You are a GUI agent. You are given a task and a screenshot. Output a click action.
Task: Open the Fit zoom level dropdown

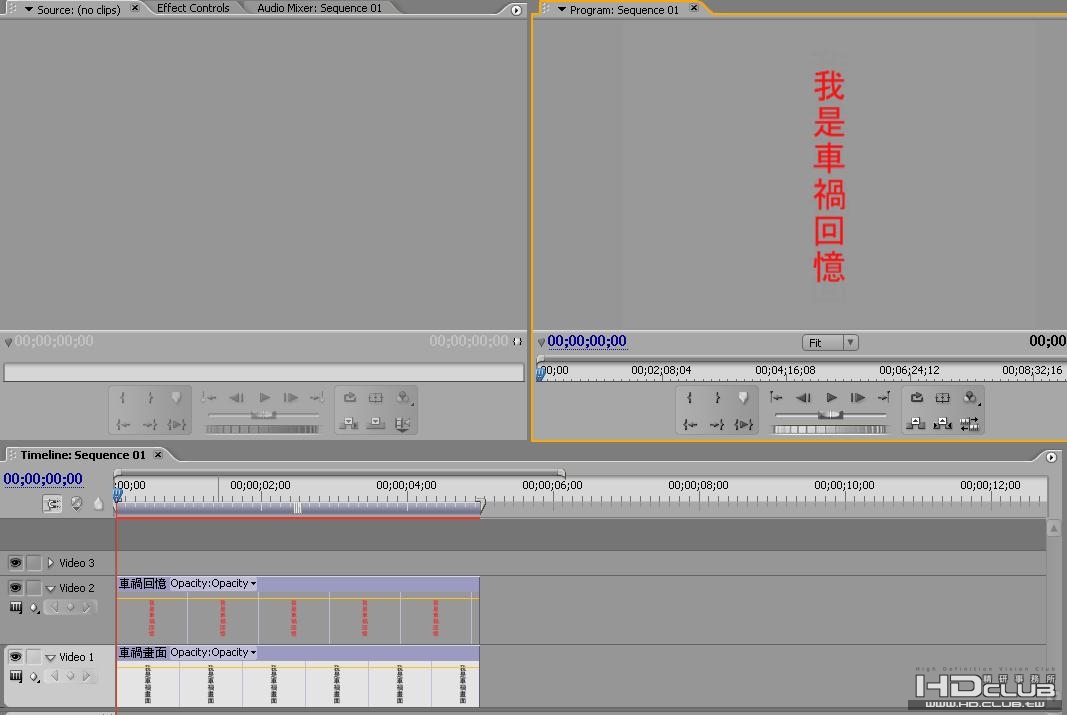830,342
